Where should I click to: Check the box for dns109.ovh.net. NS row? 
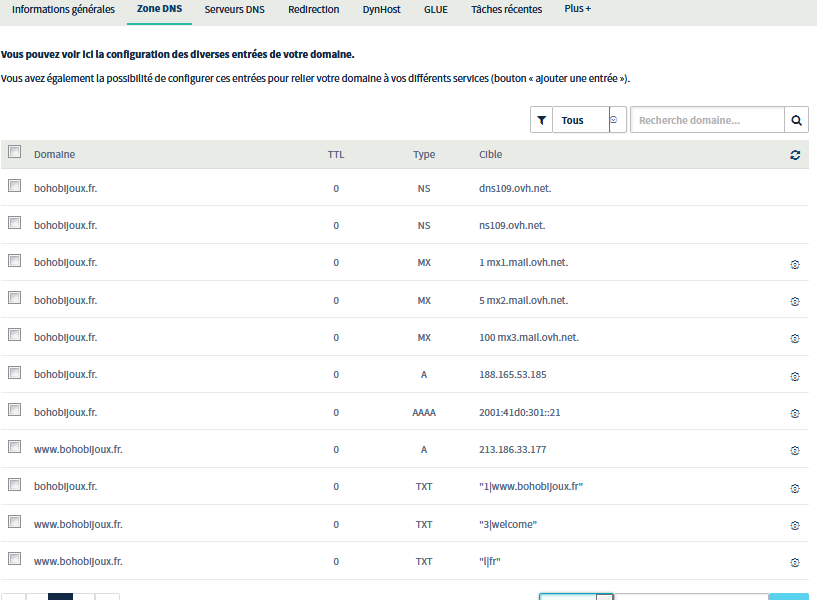point(14,186)
